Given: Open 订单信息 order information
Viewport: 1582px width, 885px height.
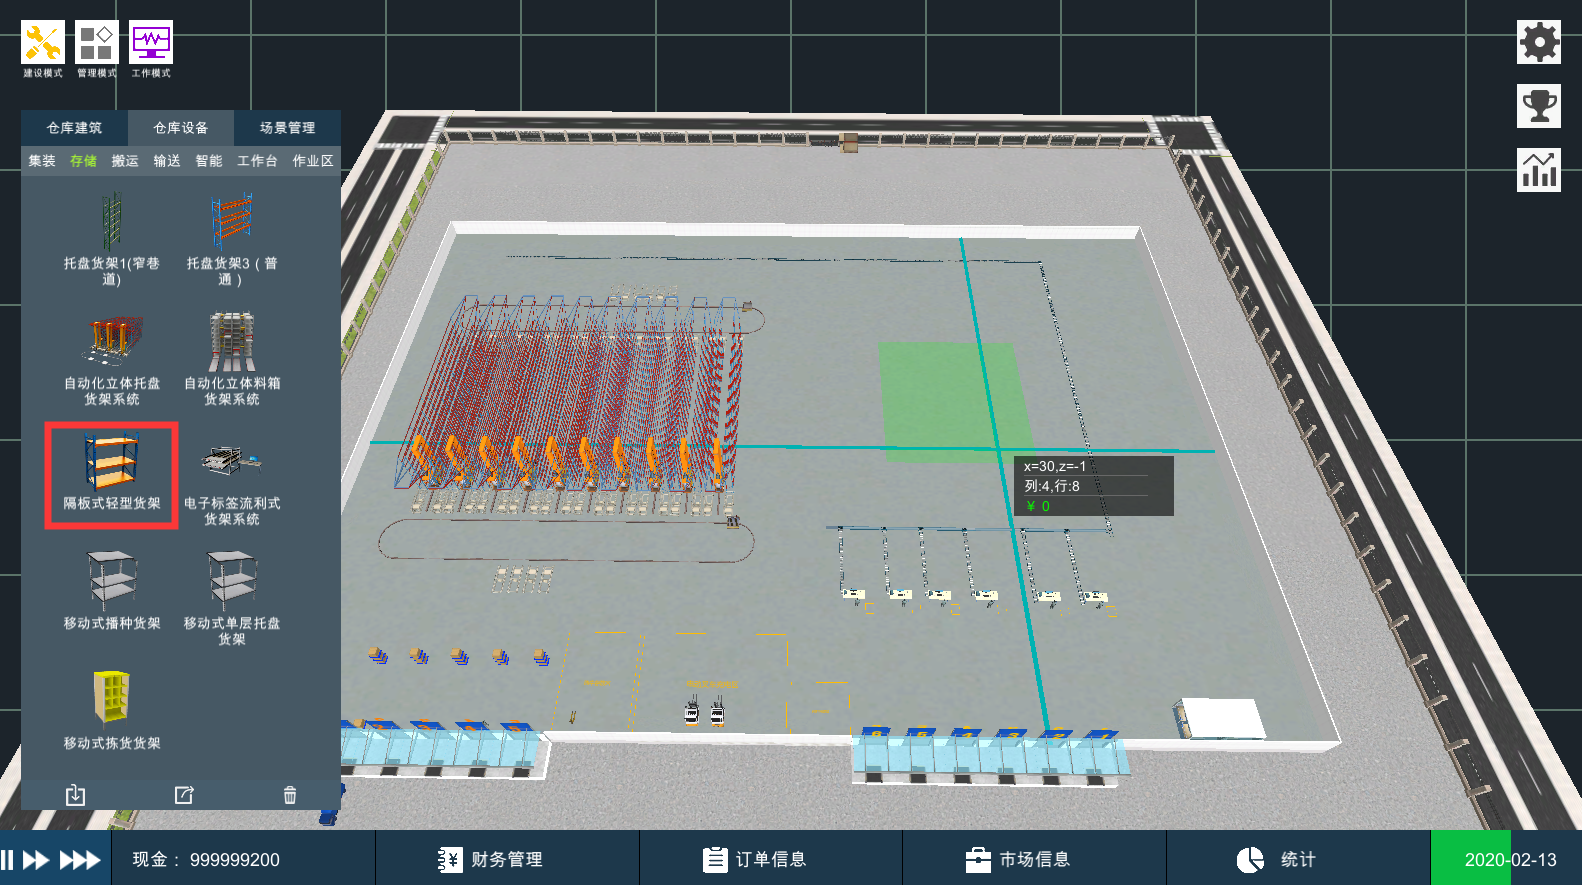Looking at the screenshot, I should pyautogui.click(x=755, y=860).
